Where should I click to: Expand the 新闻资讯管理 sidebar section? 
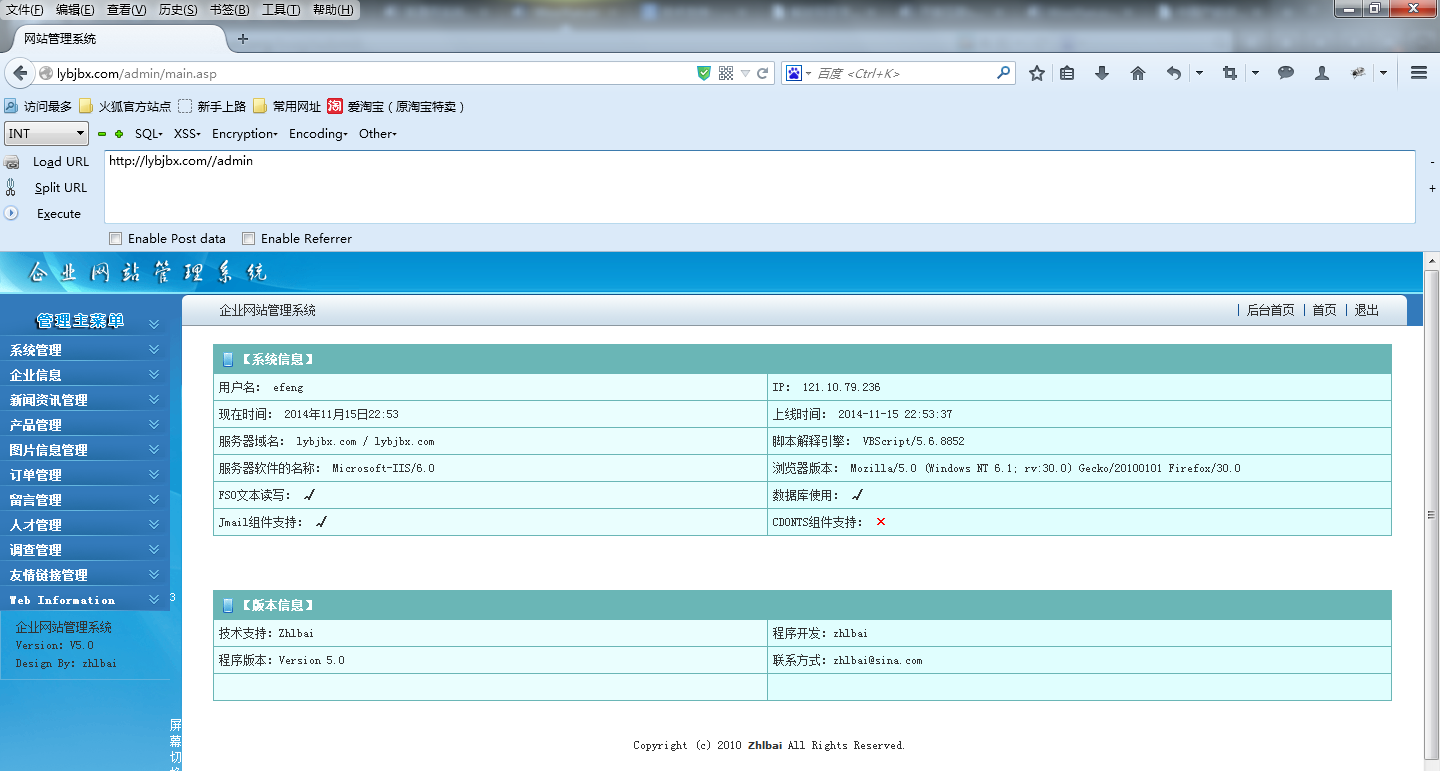(x=85, y=400)
